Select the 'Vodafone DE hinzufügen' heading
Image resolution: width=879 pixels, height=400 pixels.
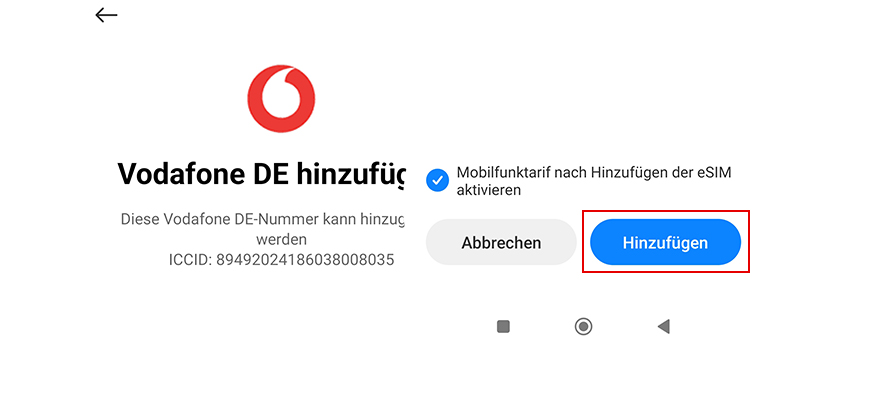coord(261,175)
